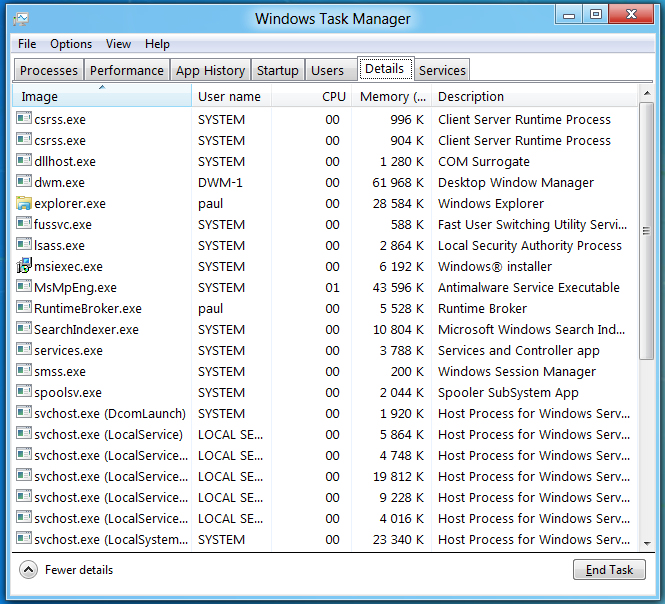Click the '28 584 K' memory value
The width and height of the screenshot is (665, 604).
pyautogui.click(x=398, y=204)
